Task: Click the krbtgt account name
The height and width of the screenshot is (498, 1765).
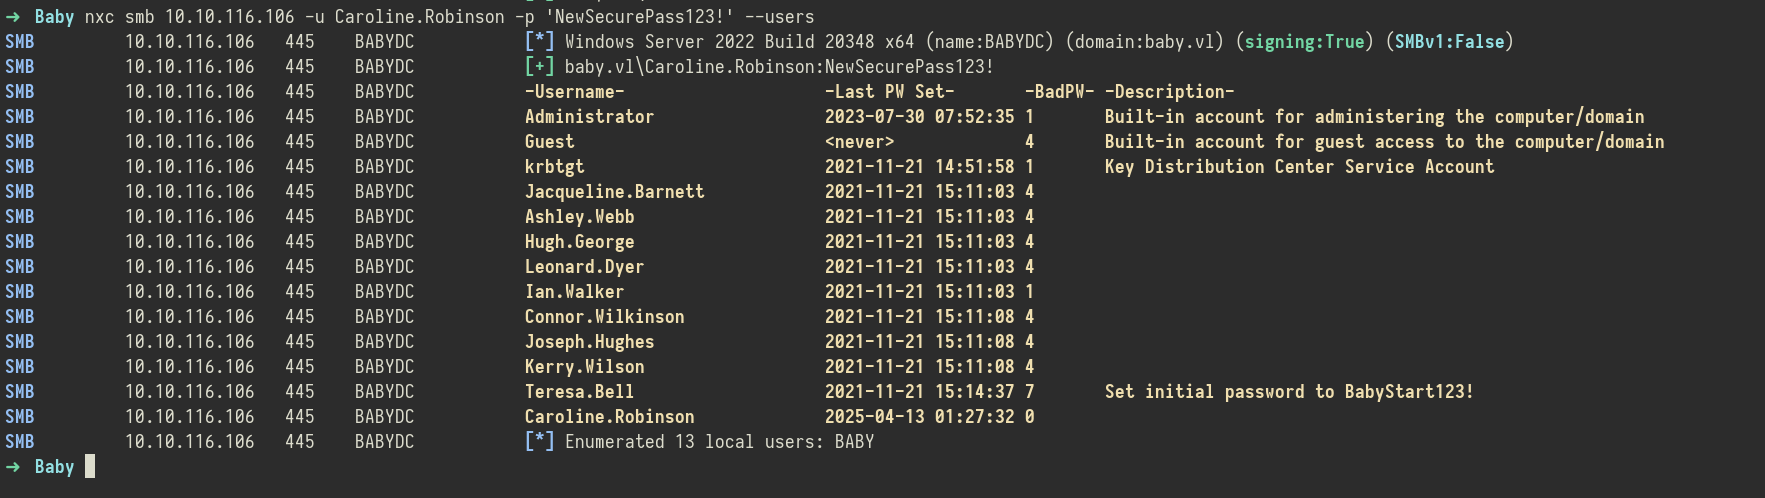Action: tap(554, 167)
